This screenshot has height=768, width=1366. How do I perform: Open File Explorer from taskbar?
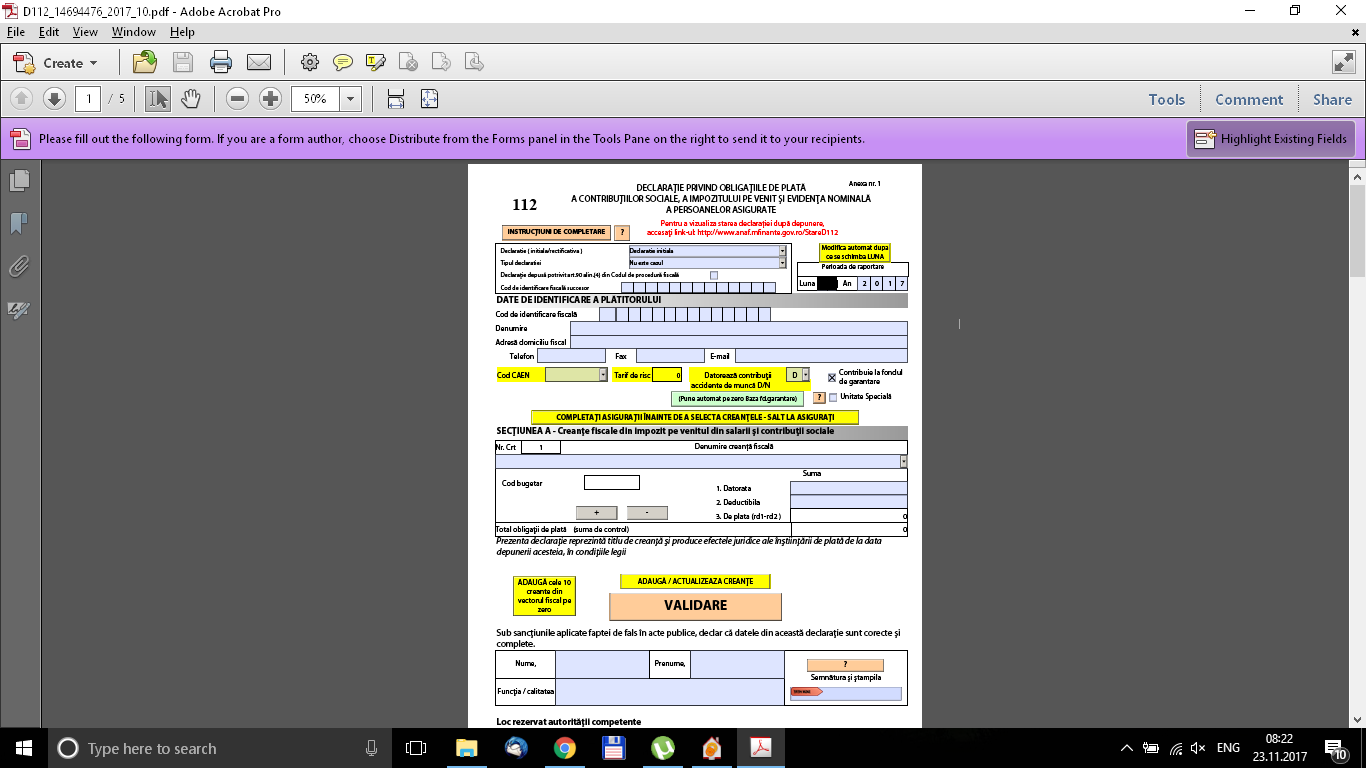tap(466, 748)
